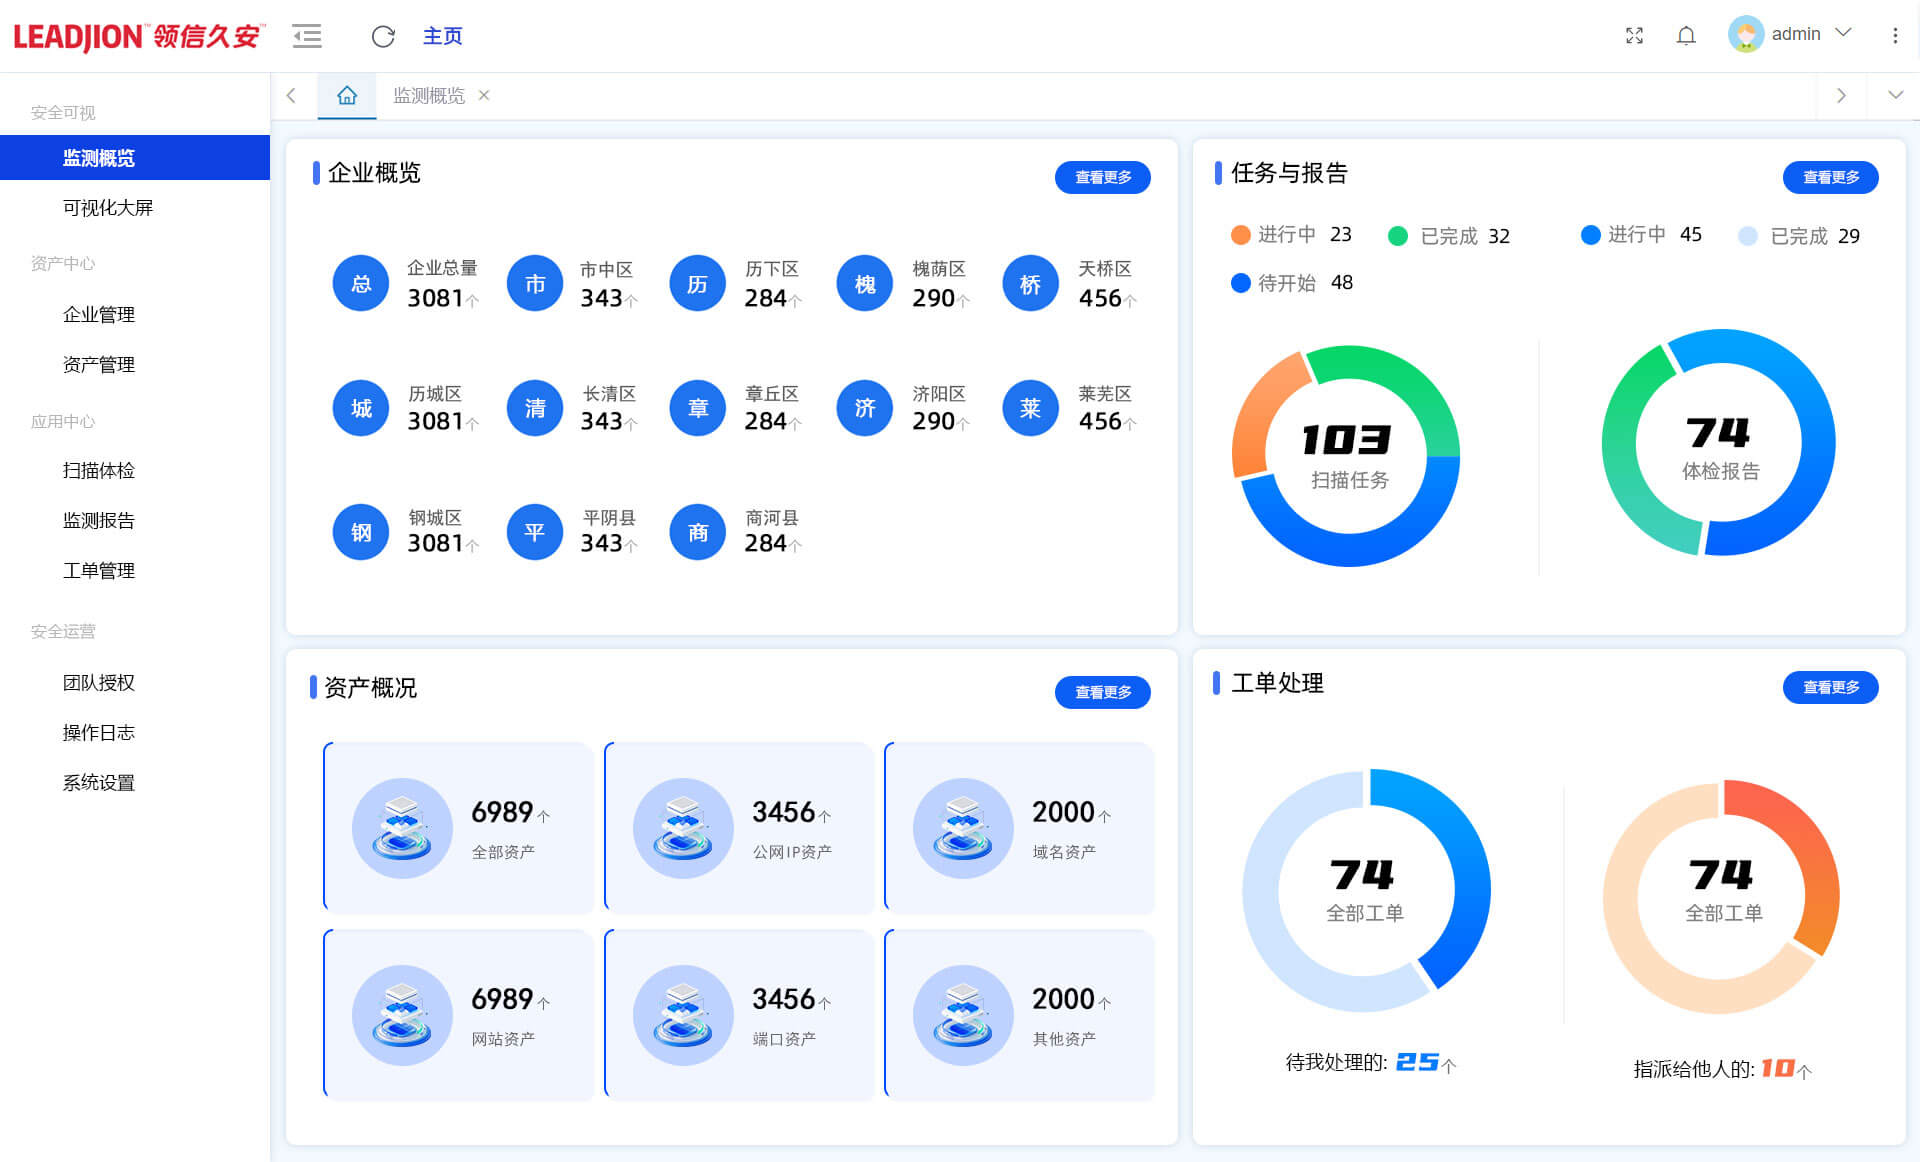Click the 章 circle icon
This screenshot has height=1162, width=1920.
pyautogui.click(x=697, y=408)
